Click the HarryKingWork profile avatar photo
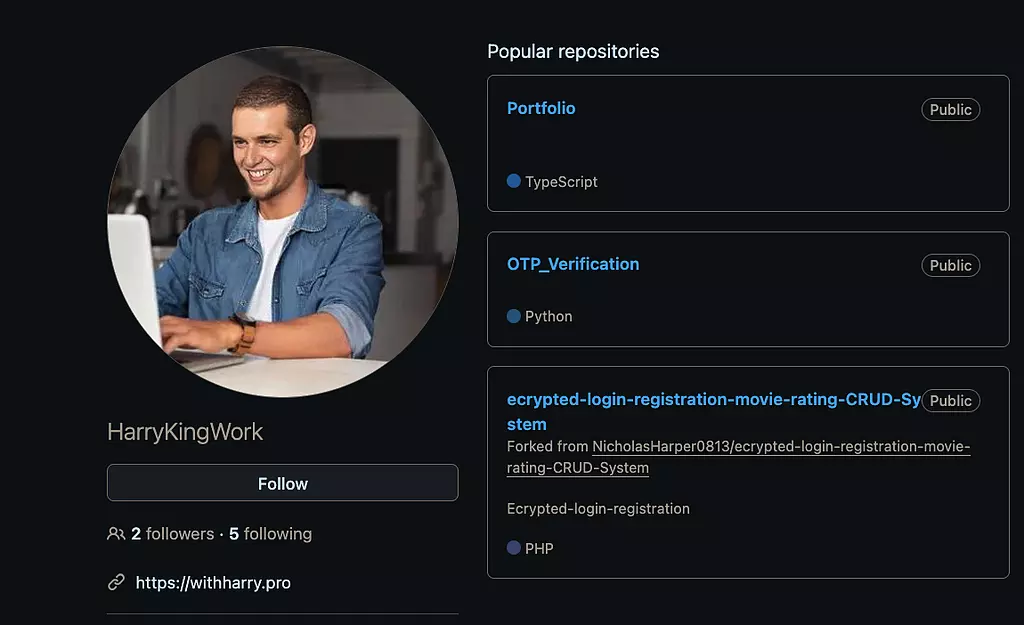Screen dimensions: 1024x625 click(x=283, y=222)
